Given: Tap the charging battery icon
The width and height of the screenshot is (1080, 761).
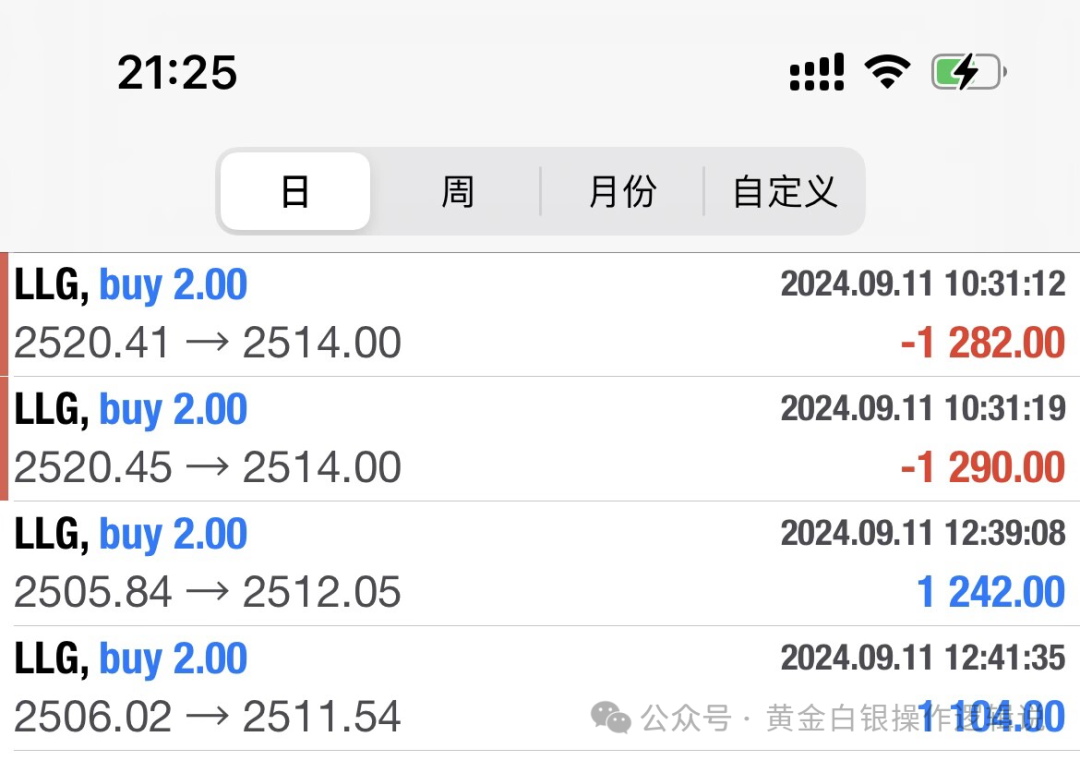Looking at the screenshot, I should click(x=968, y=72).
